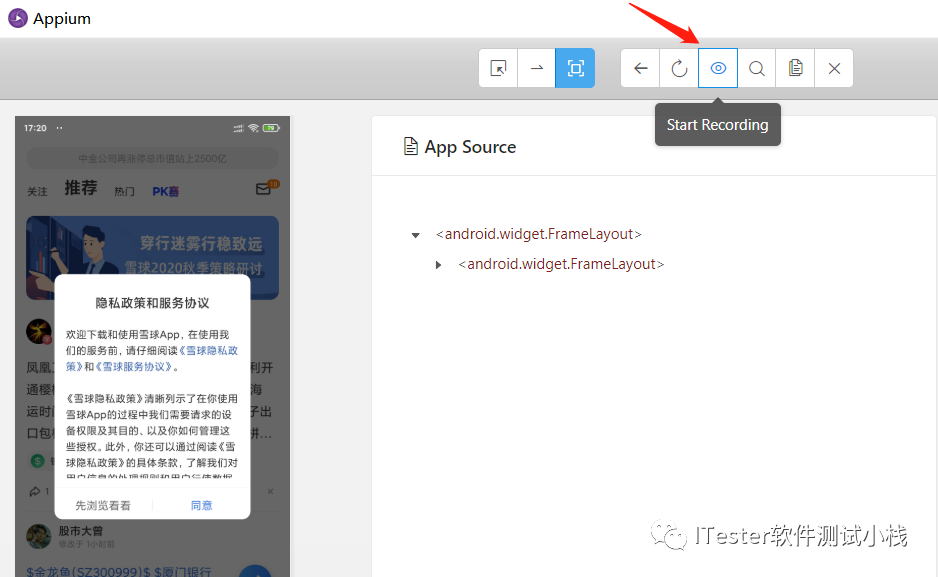
Task: Tap 先浏览看看 button in privacy dialog
Action: pyautogui.click(x=103, y=505)
